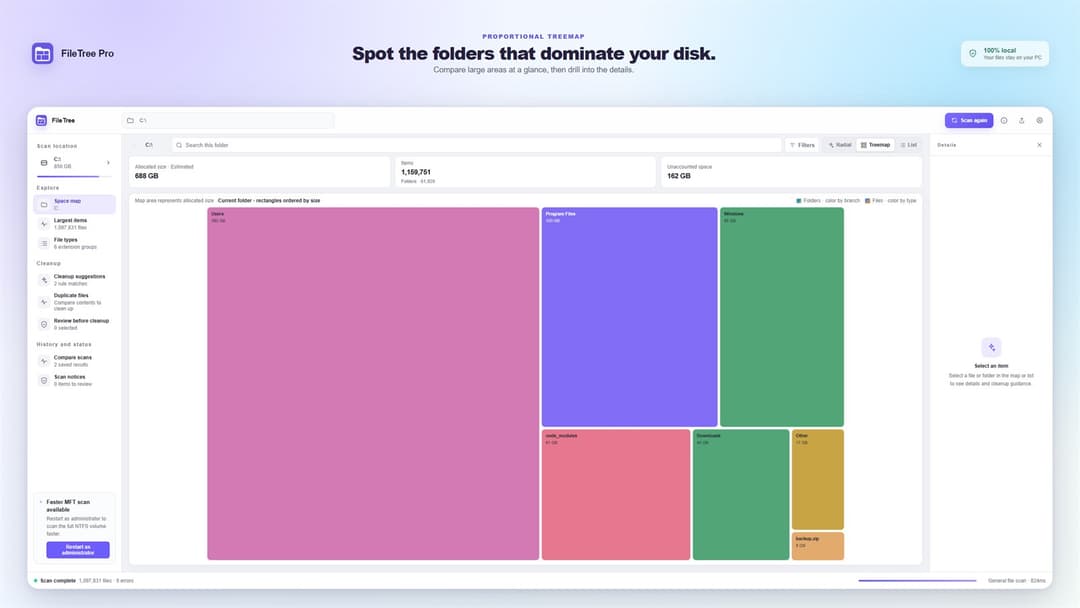The image size is (1080, 608).
Task: Click the Review before cleanup shield icon
Action: coord(44,324)
